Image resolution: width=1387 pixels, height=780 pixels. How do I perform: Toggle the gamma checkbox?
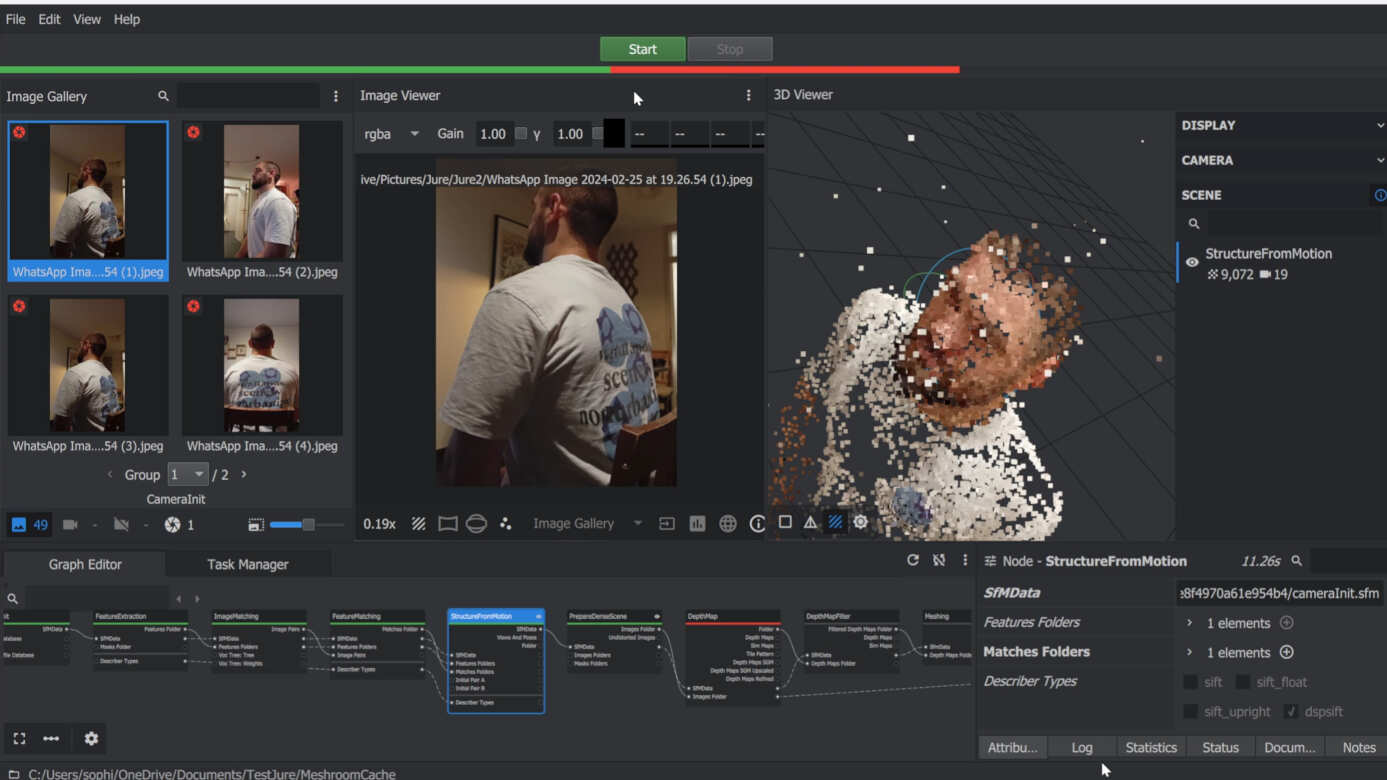click(x=598, y=133)
